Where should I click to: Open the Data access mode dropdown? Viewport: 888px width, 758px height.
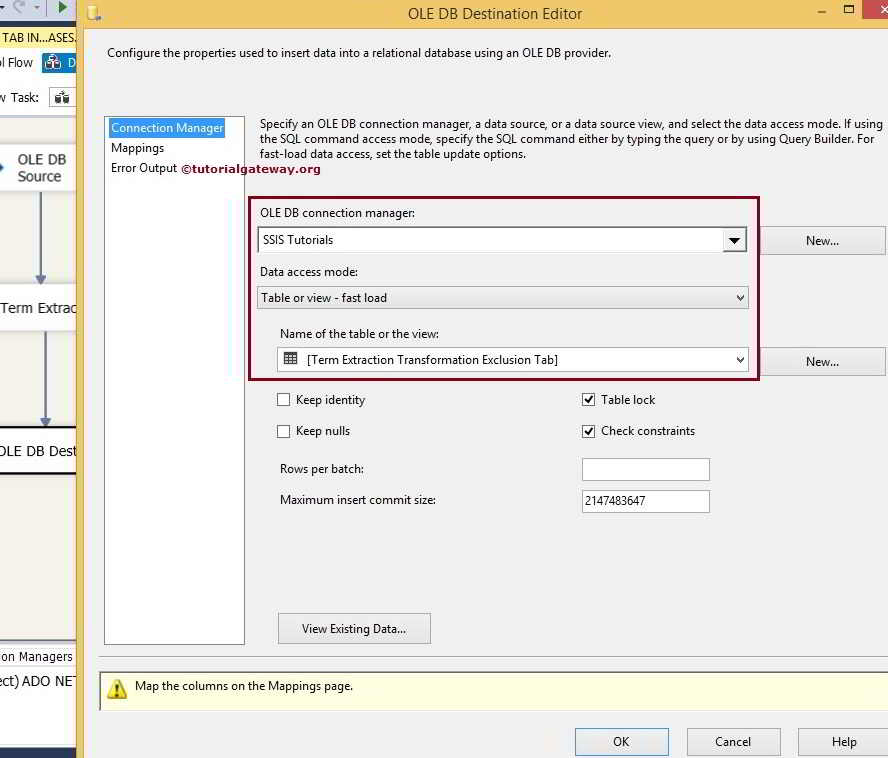click(738, 297)
